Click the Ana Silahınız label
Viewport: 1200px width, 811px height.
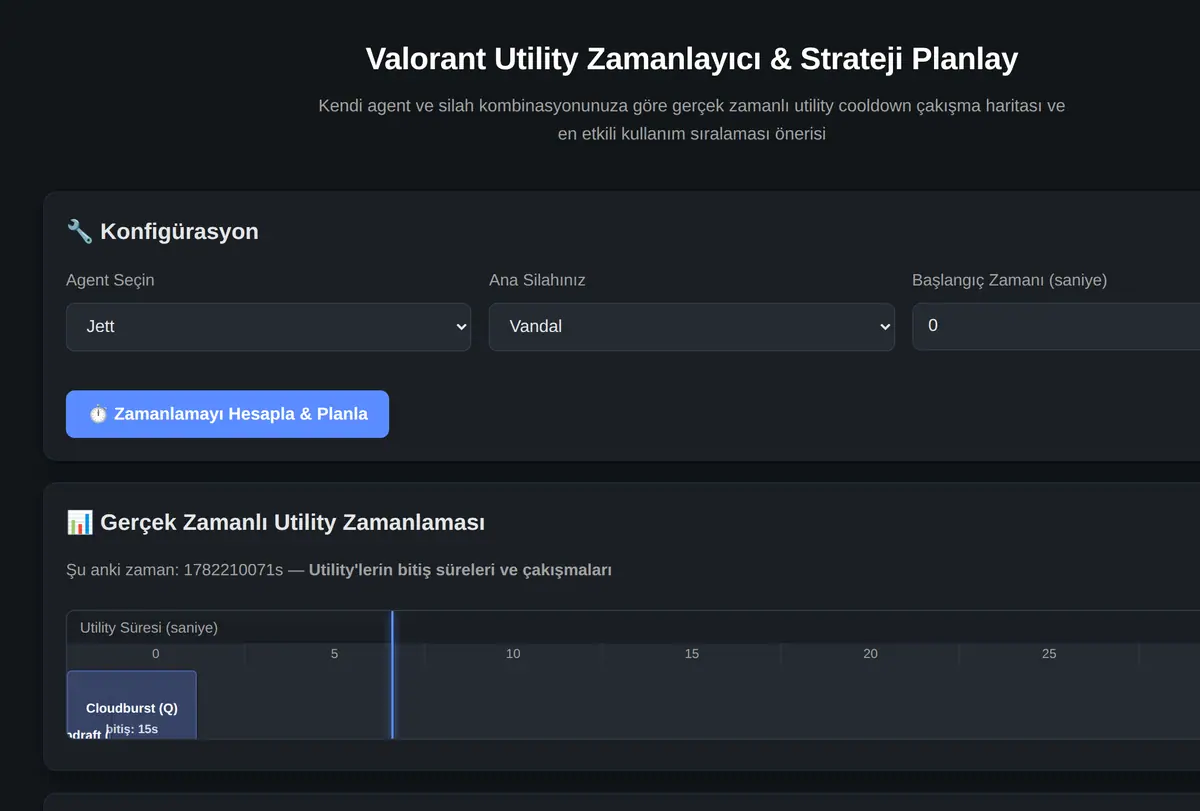click(x=537, y=280)
